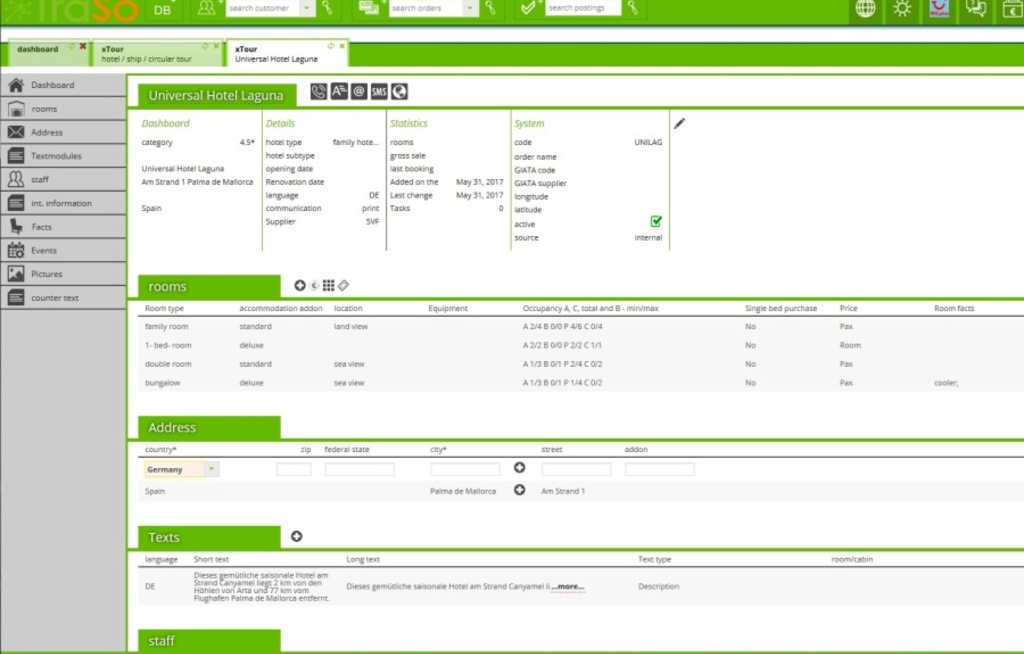Viewport: 1024px width, 654px height.
Task: Open rooms in the left sidebar
Action: [63, 108]
